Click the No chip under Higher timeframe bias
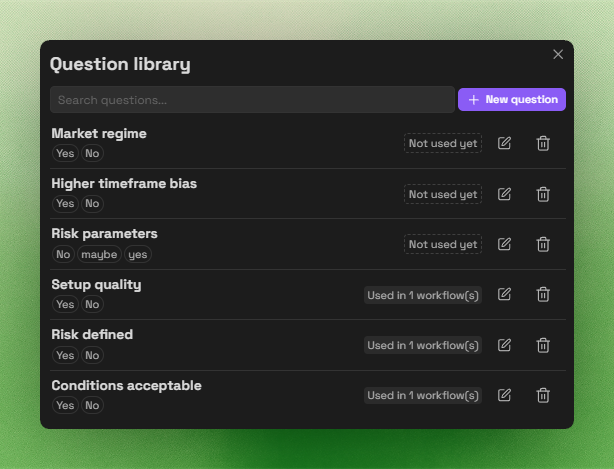Image resolution: width=614 pixels, height=469 pixels. (x=92, y=203)
